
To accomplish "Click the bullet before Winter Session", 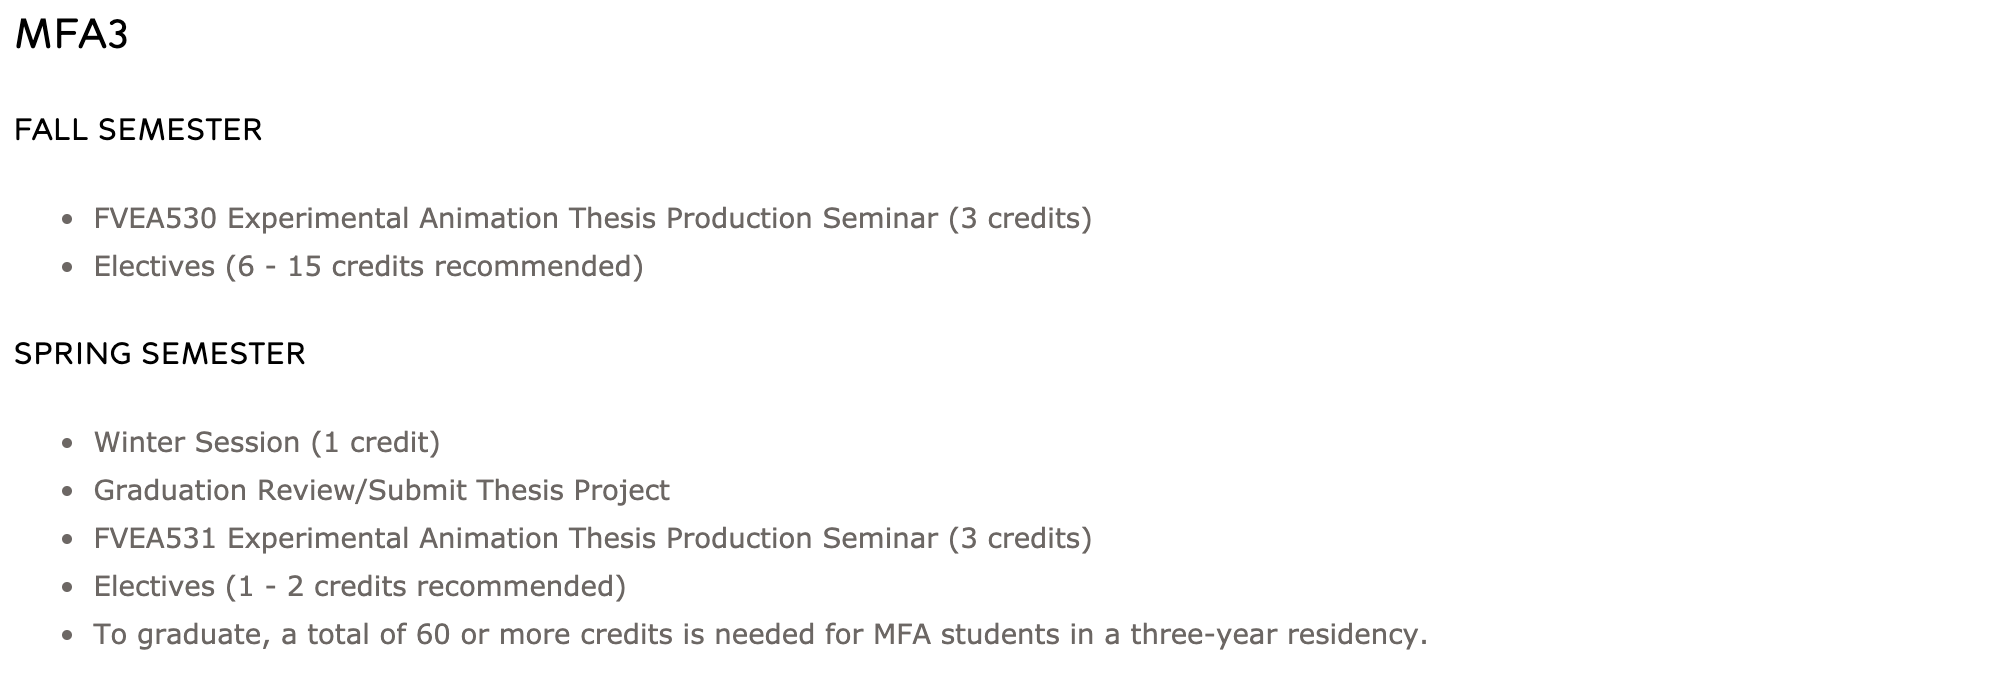I will click(67, 444).
